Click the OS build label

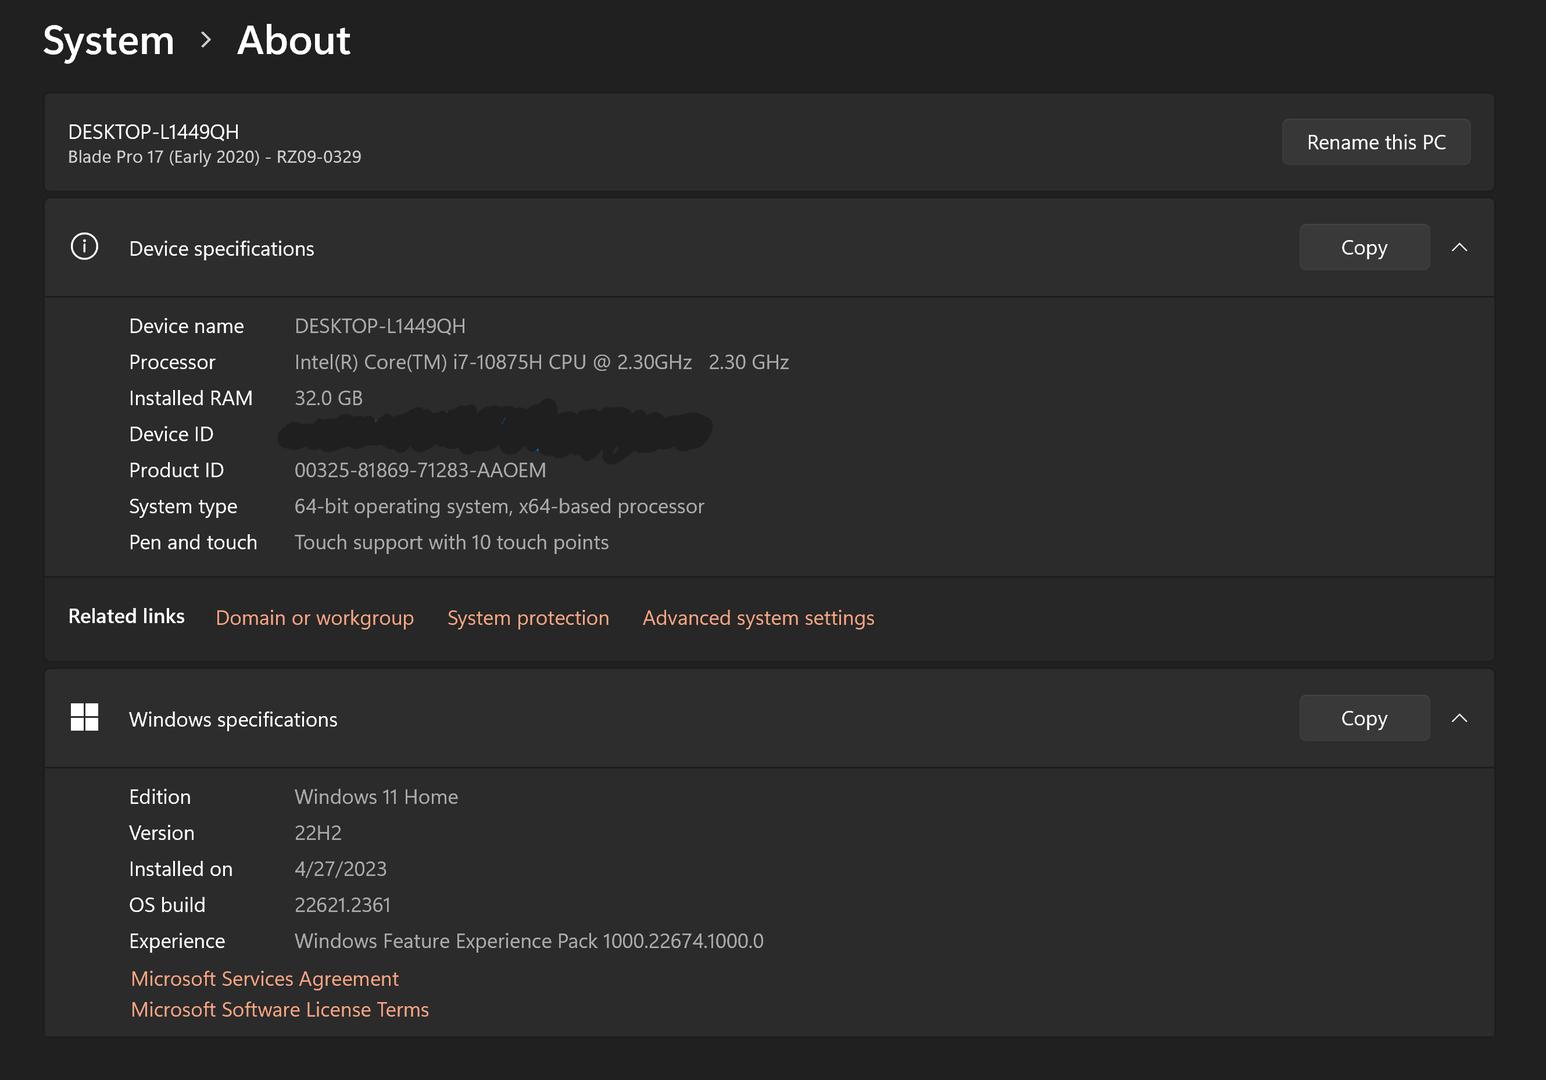tap(167, 905)
